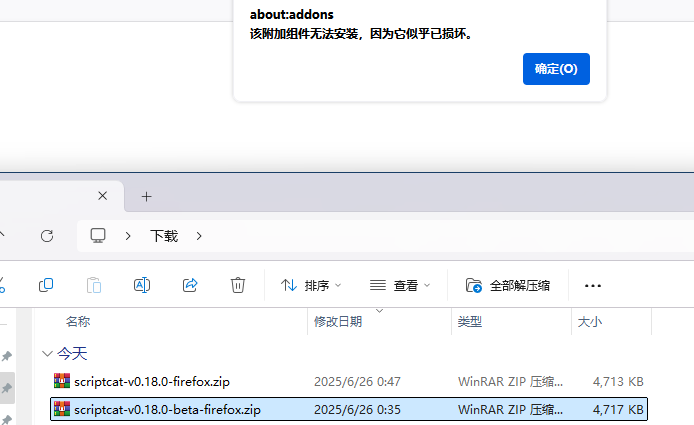Click the 确定(O) button in dialog

(x=556, y=69)
